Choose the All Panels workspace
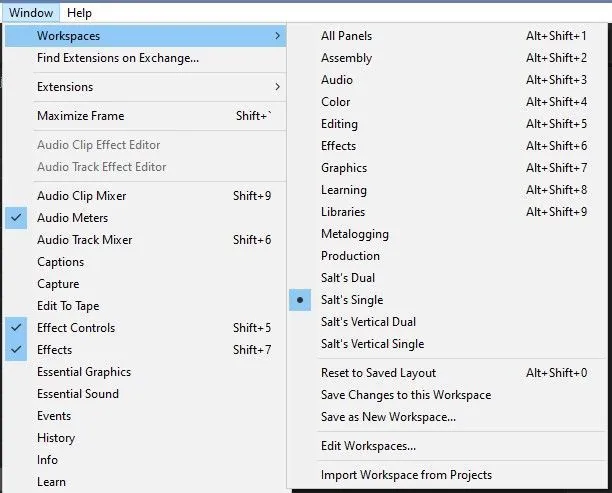Viewport: 612px width, 493px height. pyautogui.click(x=346, y=36)
